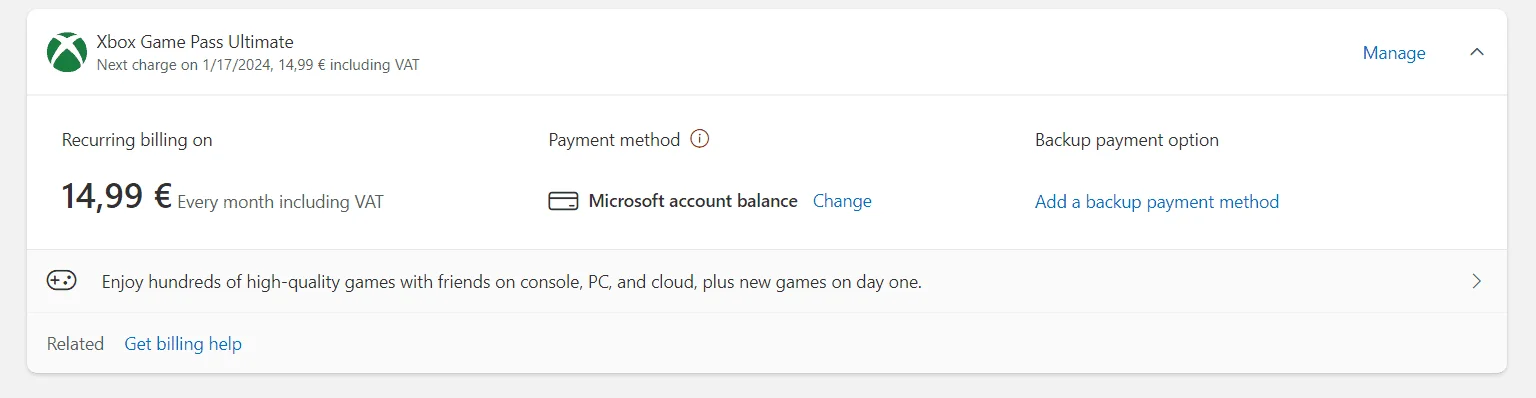Click the Microsoft account balance label

(x=693, y=201)
